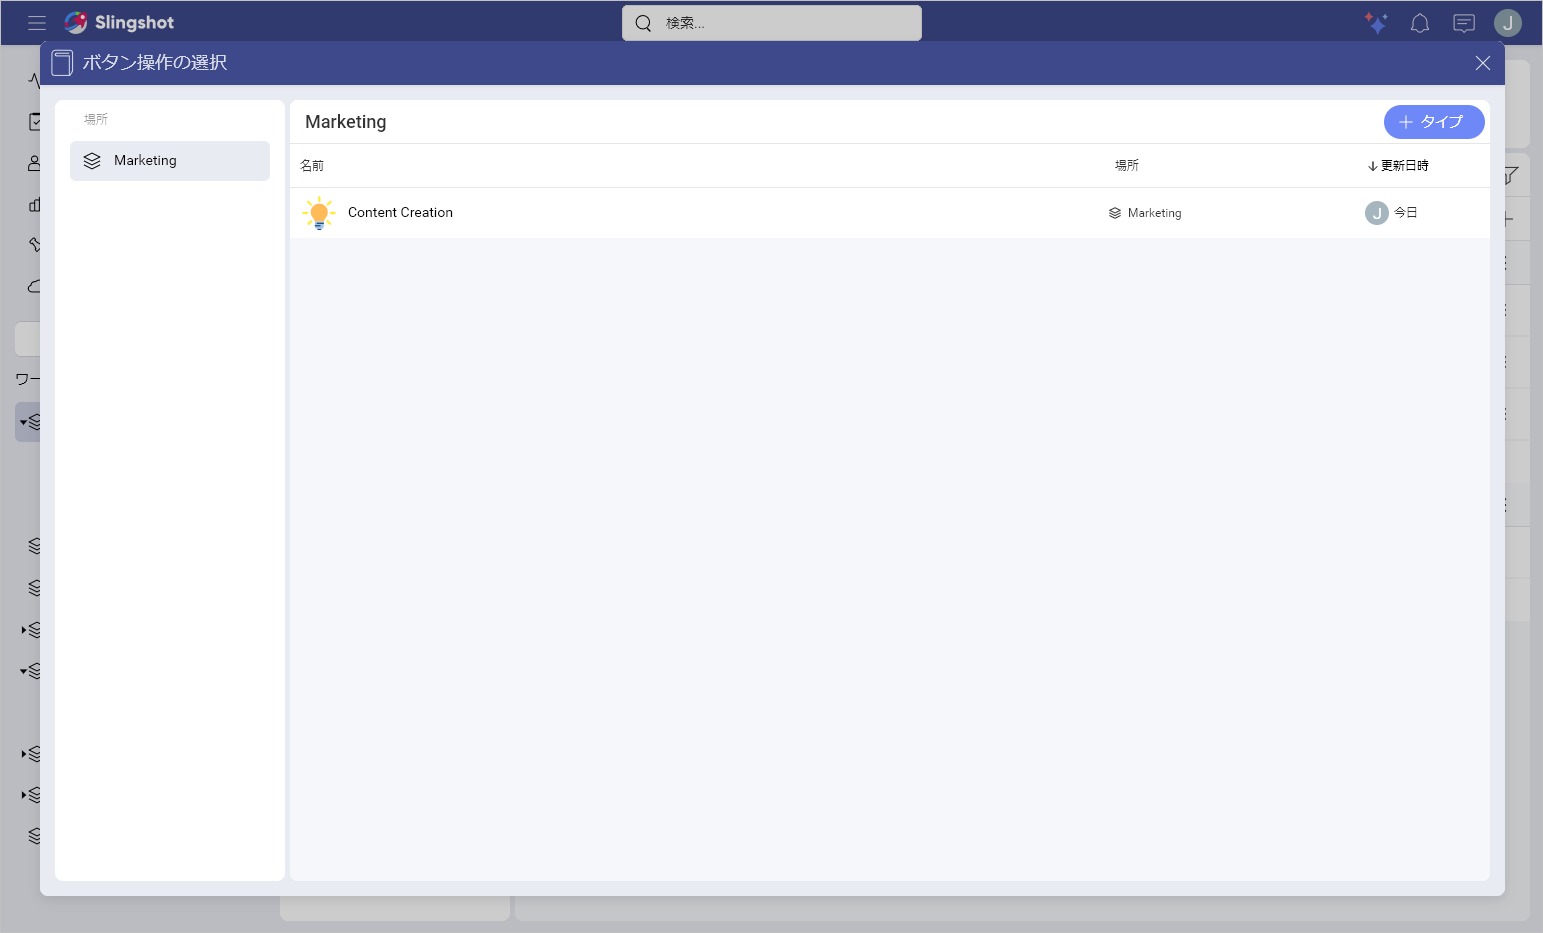Click the 今日 updated date
The width and height of the screenshot is (1543, 933).
(x=1406, y=213)
